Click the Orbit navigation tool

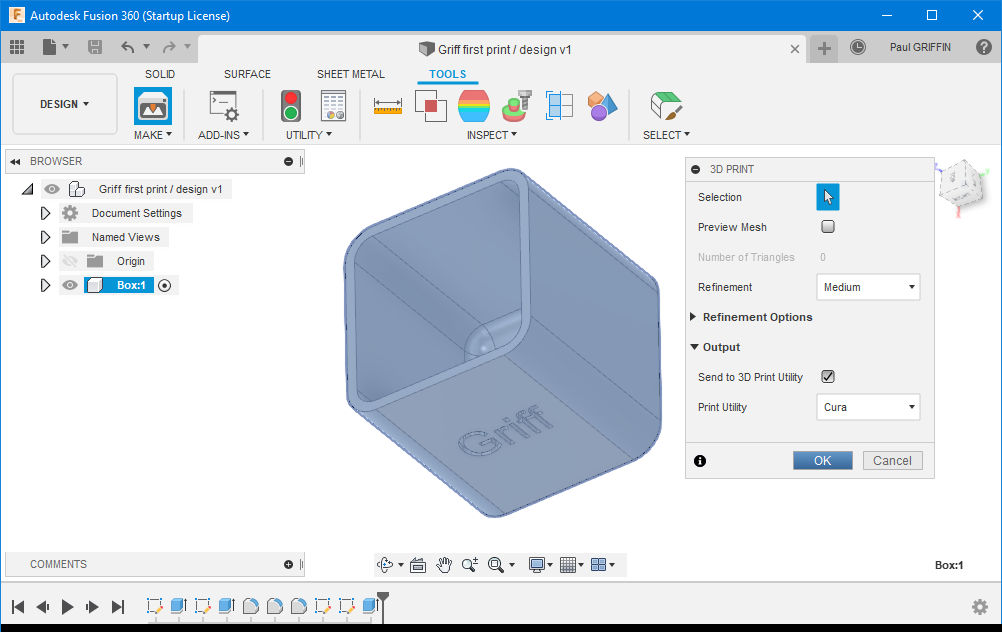point(385,565)
